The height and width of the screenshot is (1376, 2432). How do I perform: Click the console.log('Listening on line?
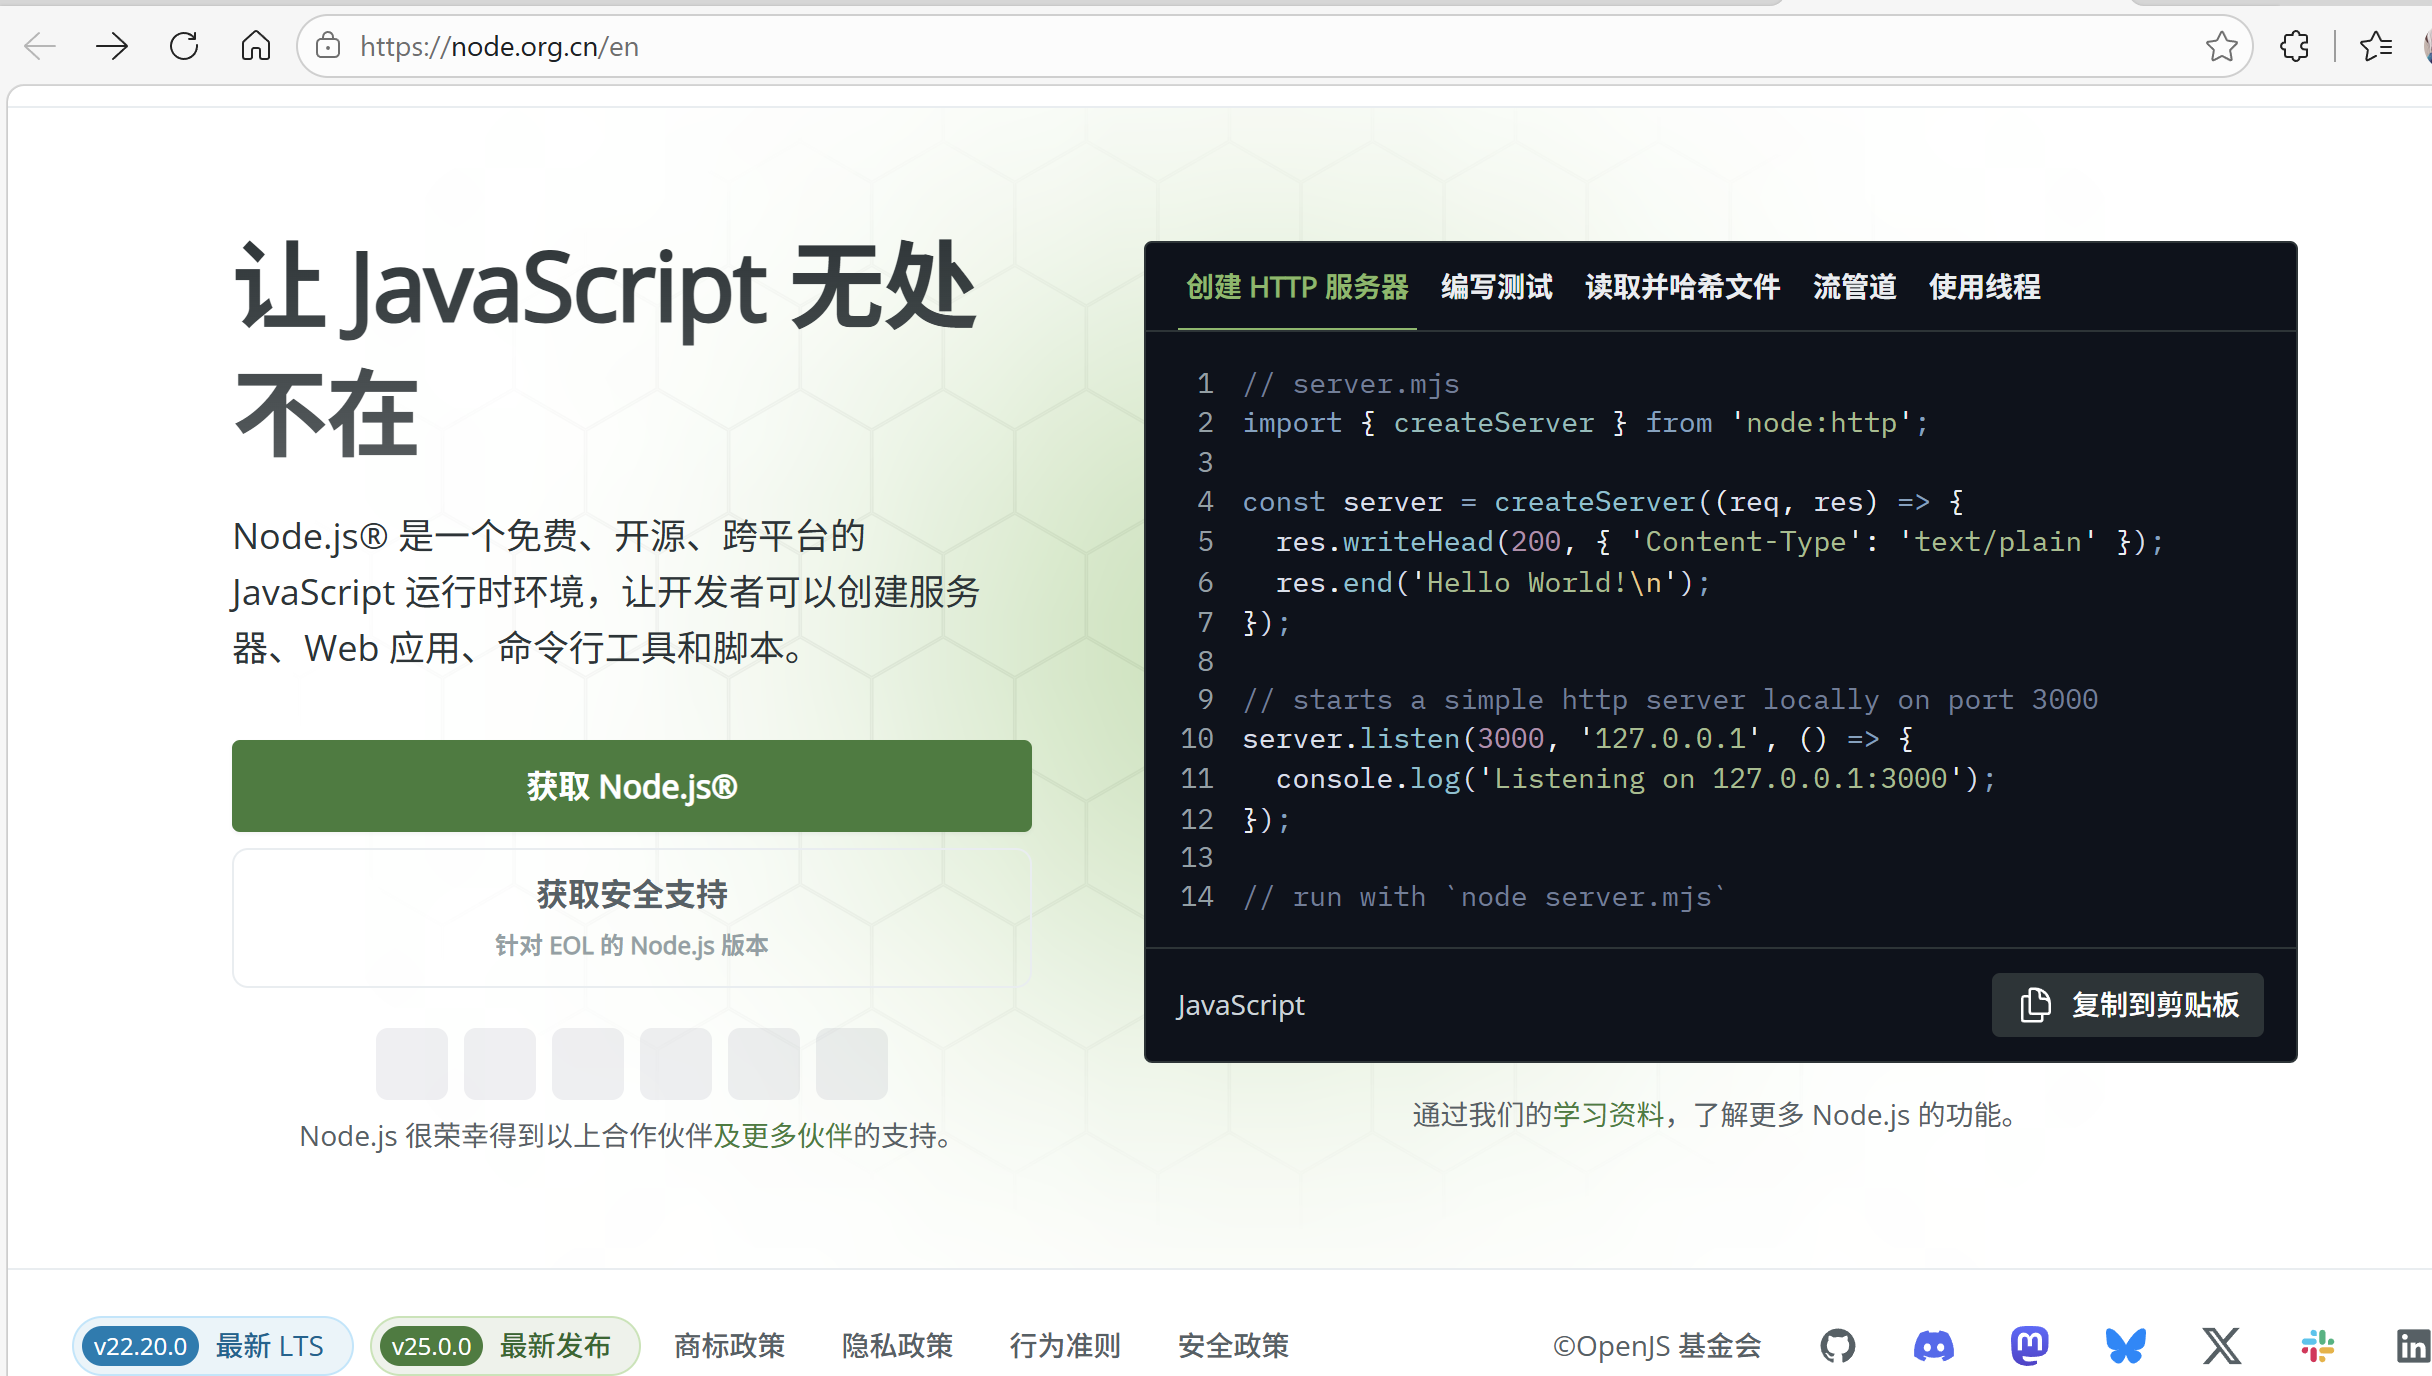1636,779
